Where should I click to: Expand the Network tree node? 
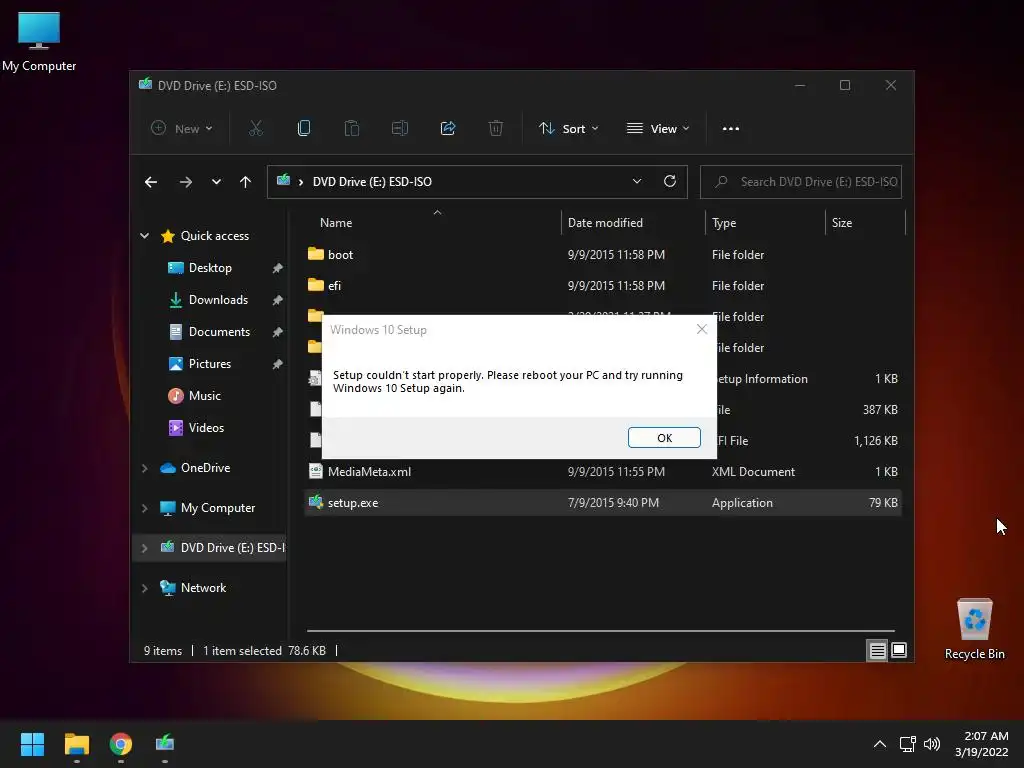pos(144,588)
